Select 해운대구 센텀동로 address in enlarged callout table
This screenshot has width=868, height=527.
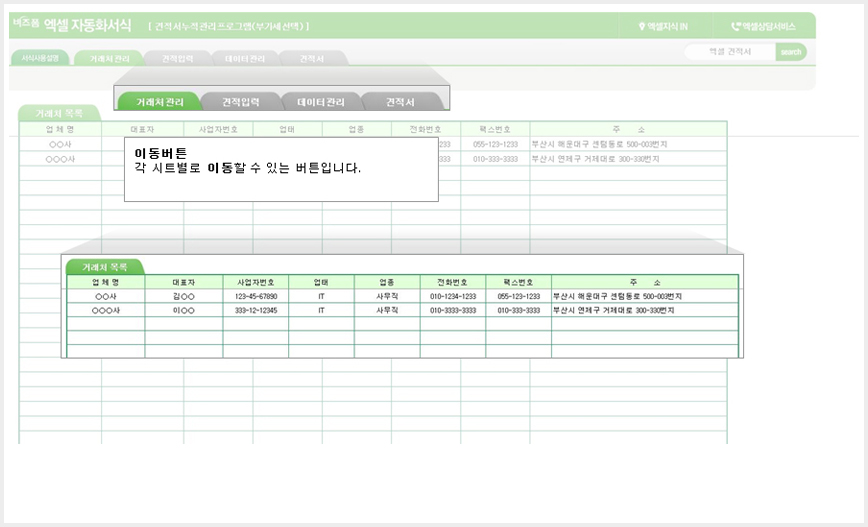coord(645,297)
